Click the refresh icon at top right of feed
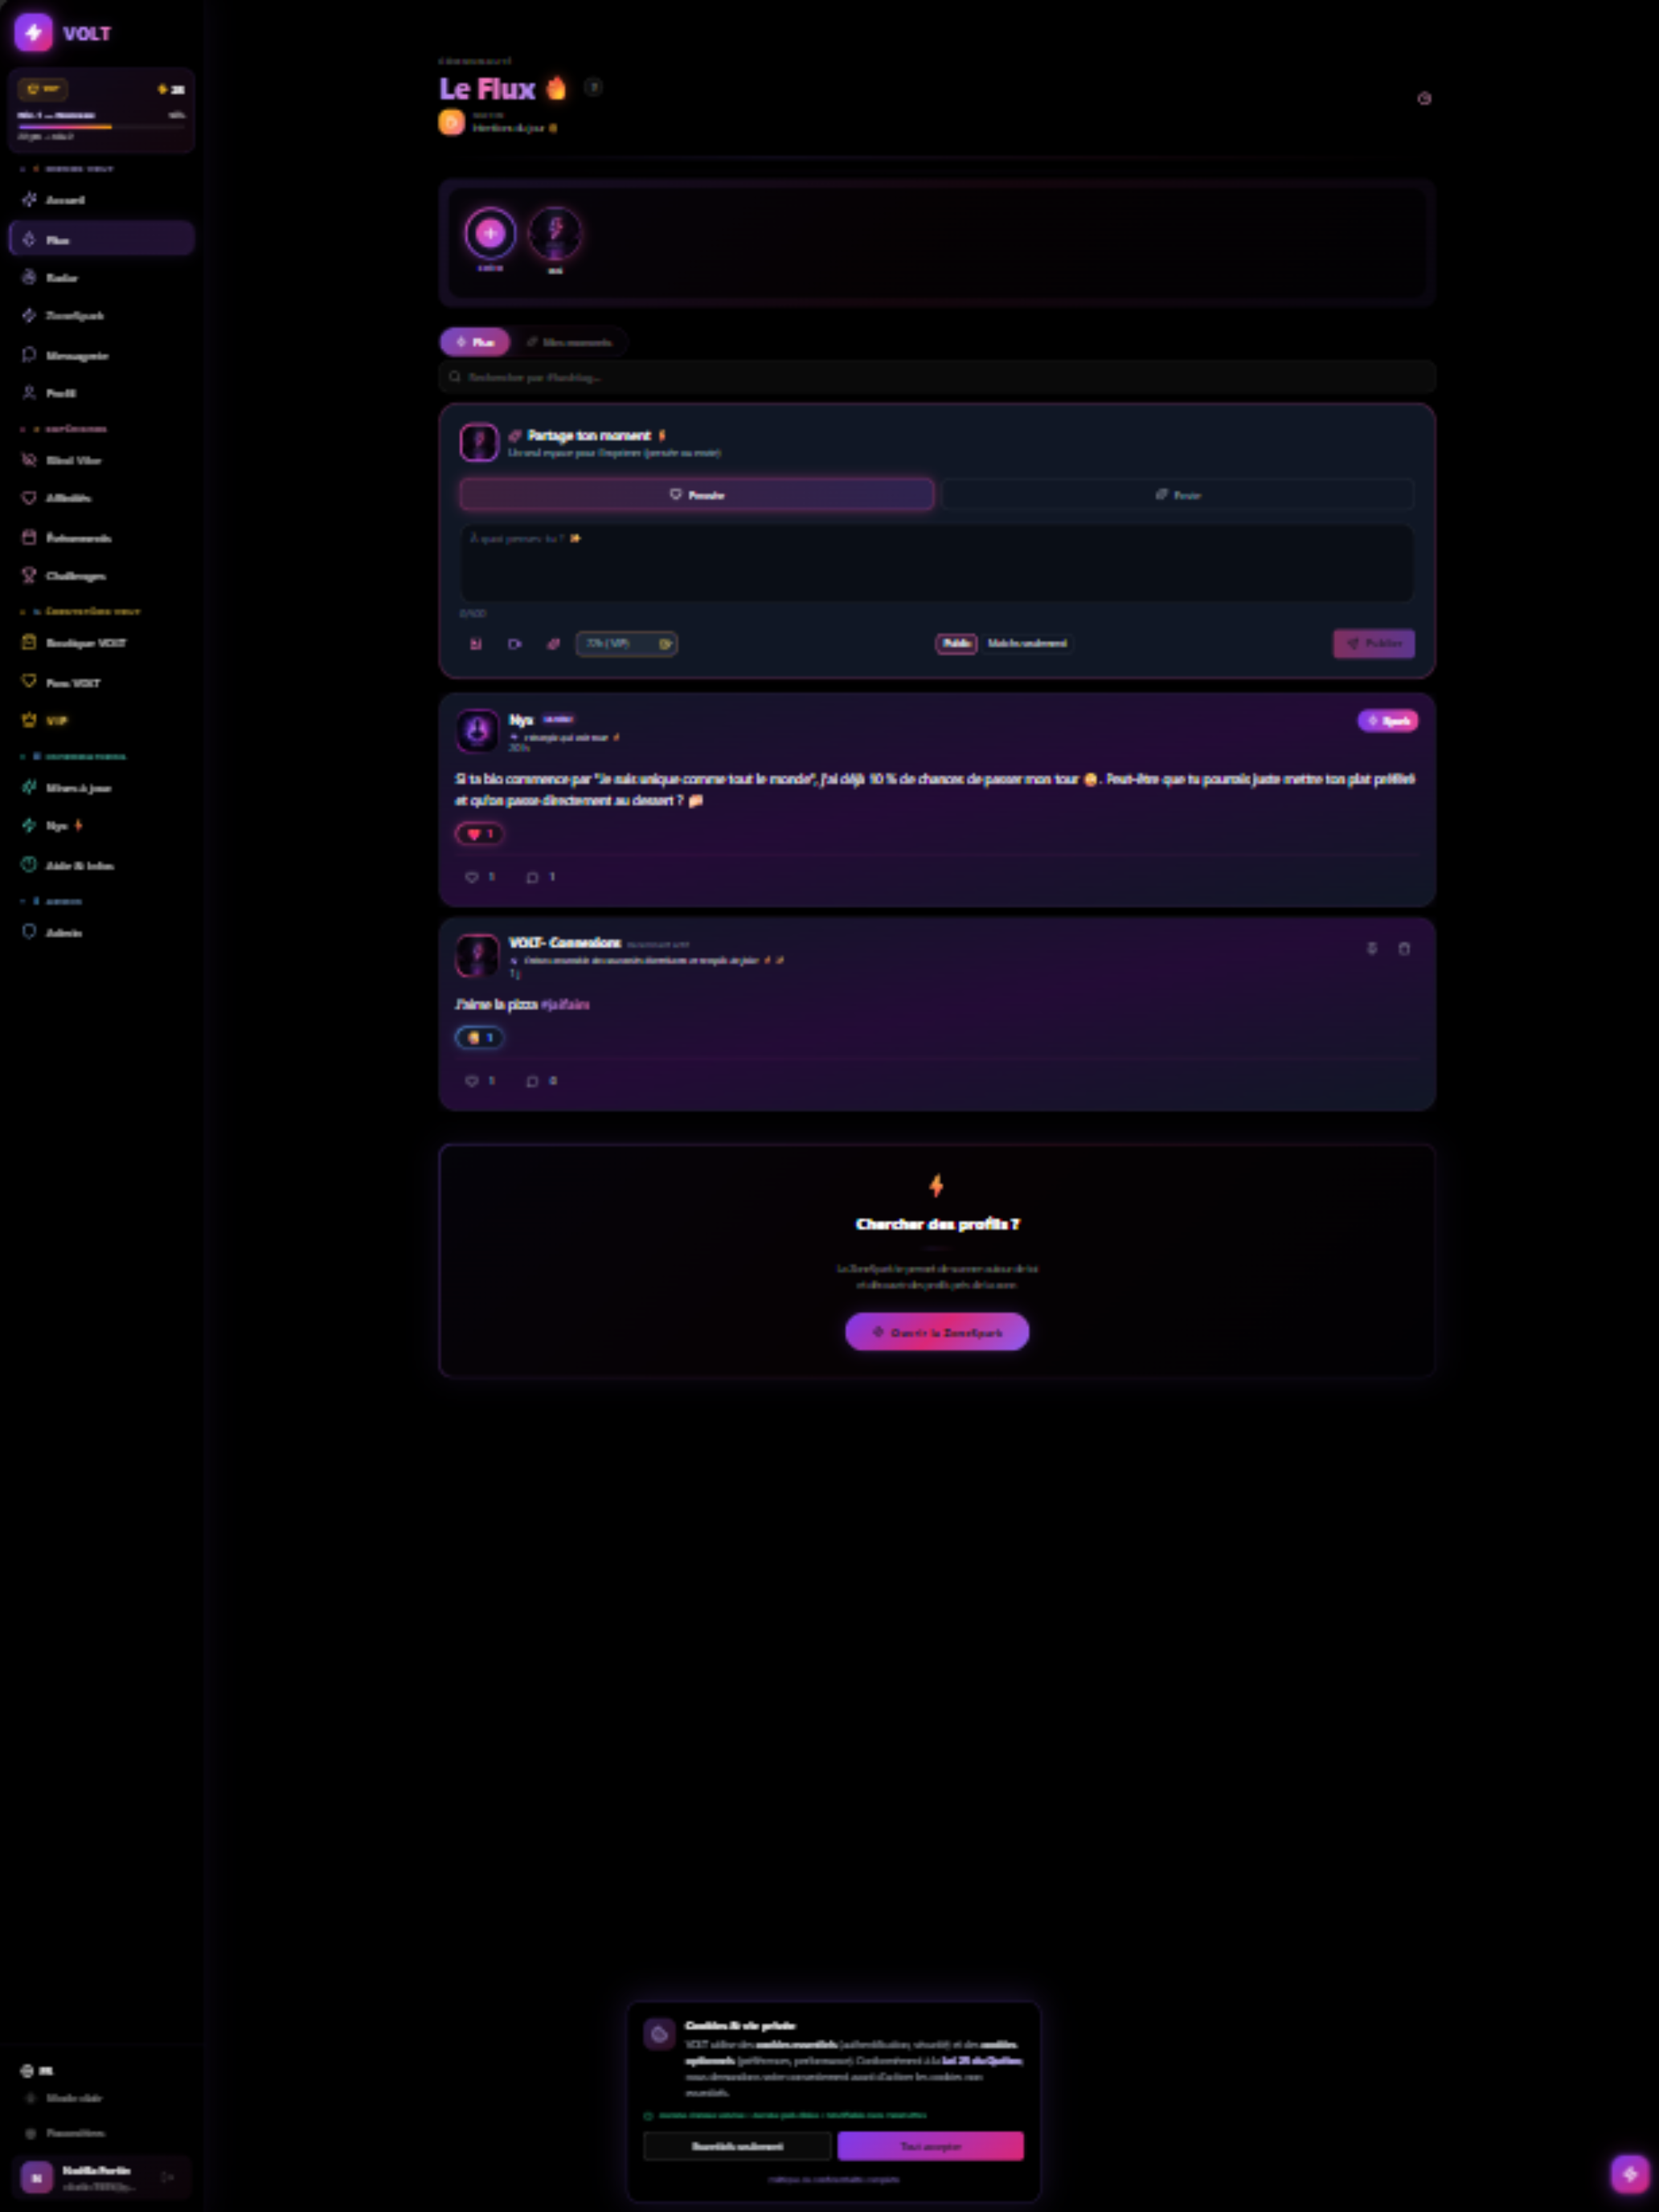 point(1424,98)
